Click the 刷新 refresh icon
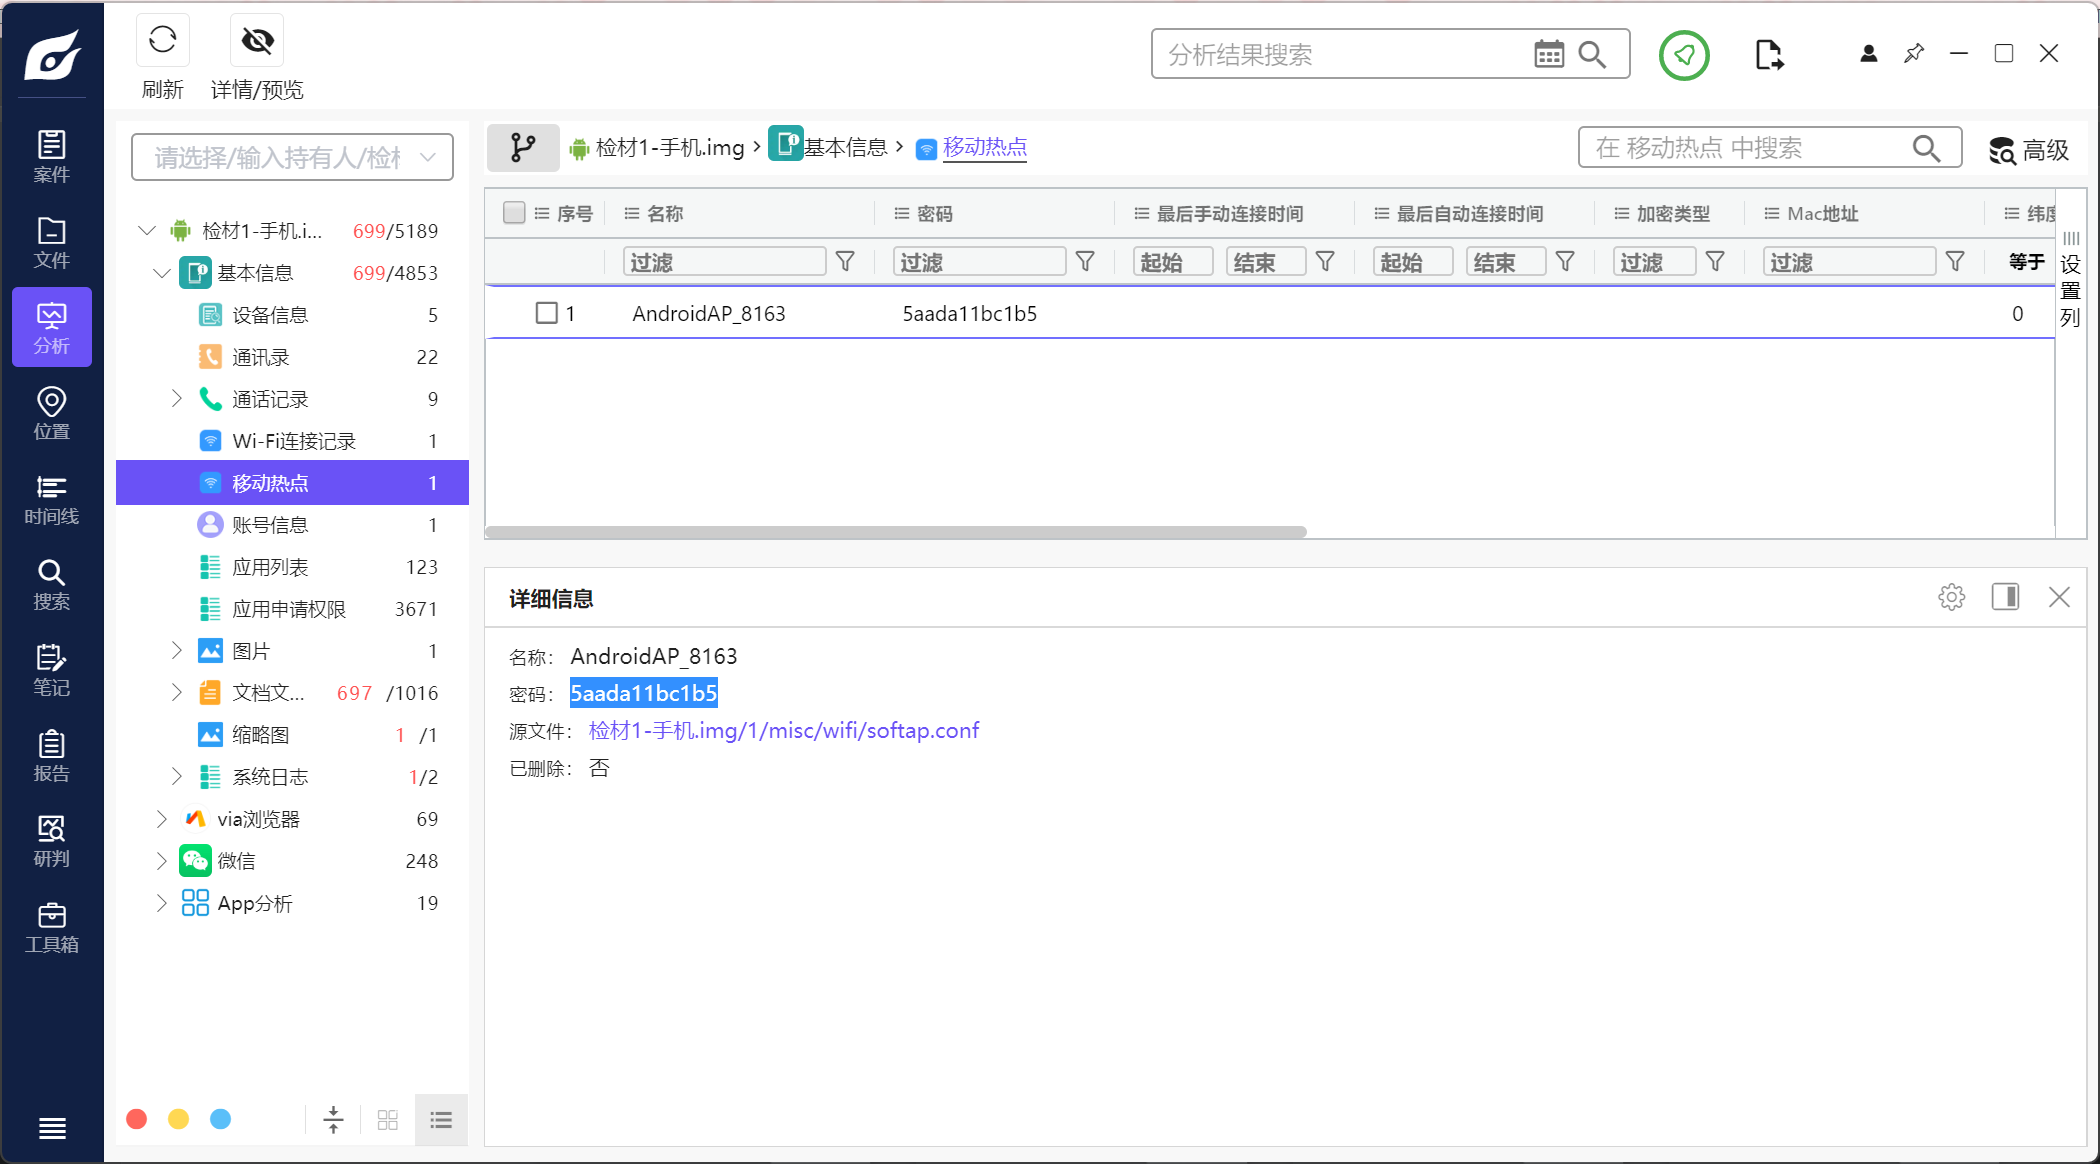The height and width of the screenshot is (1164, 2100). point(162,40)
